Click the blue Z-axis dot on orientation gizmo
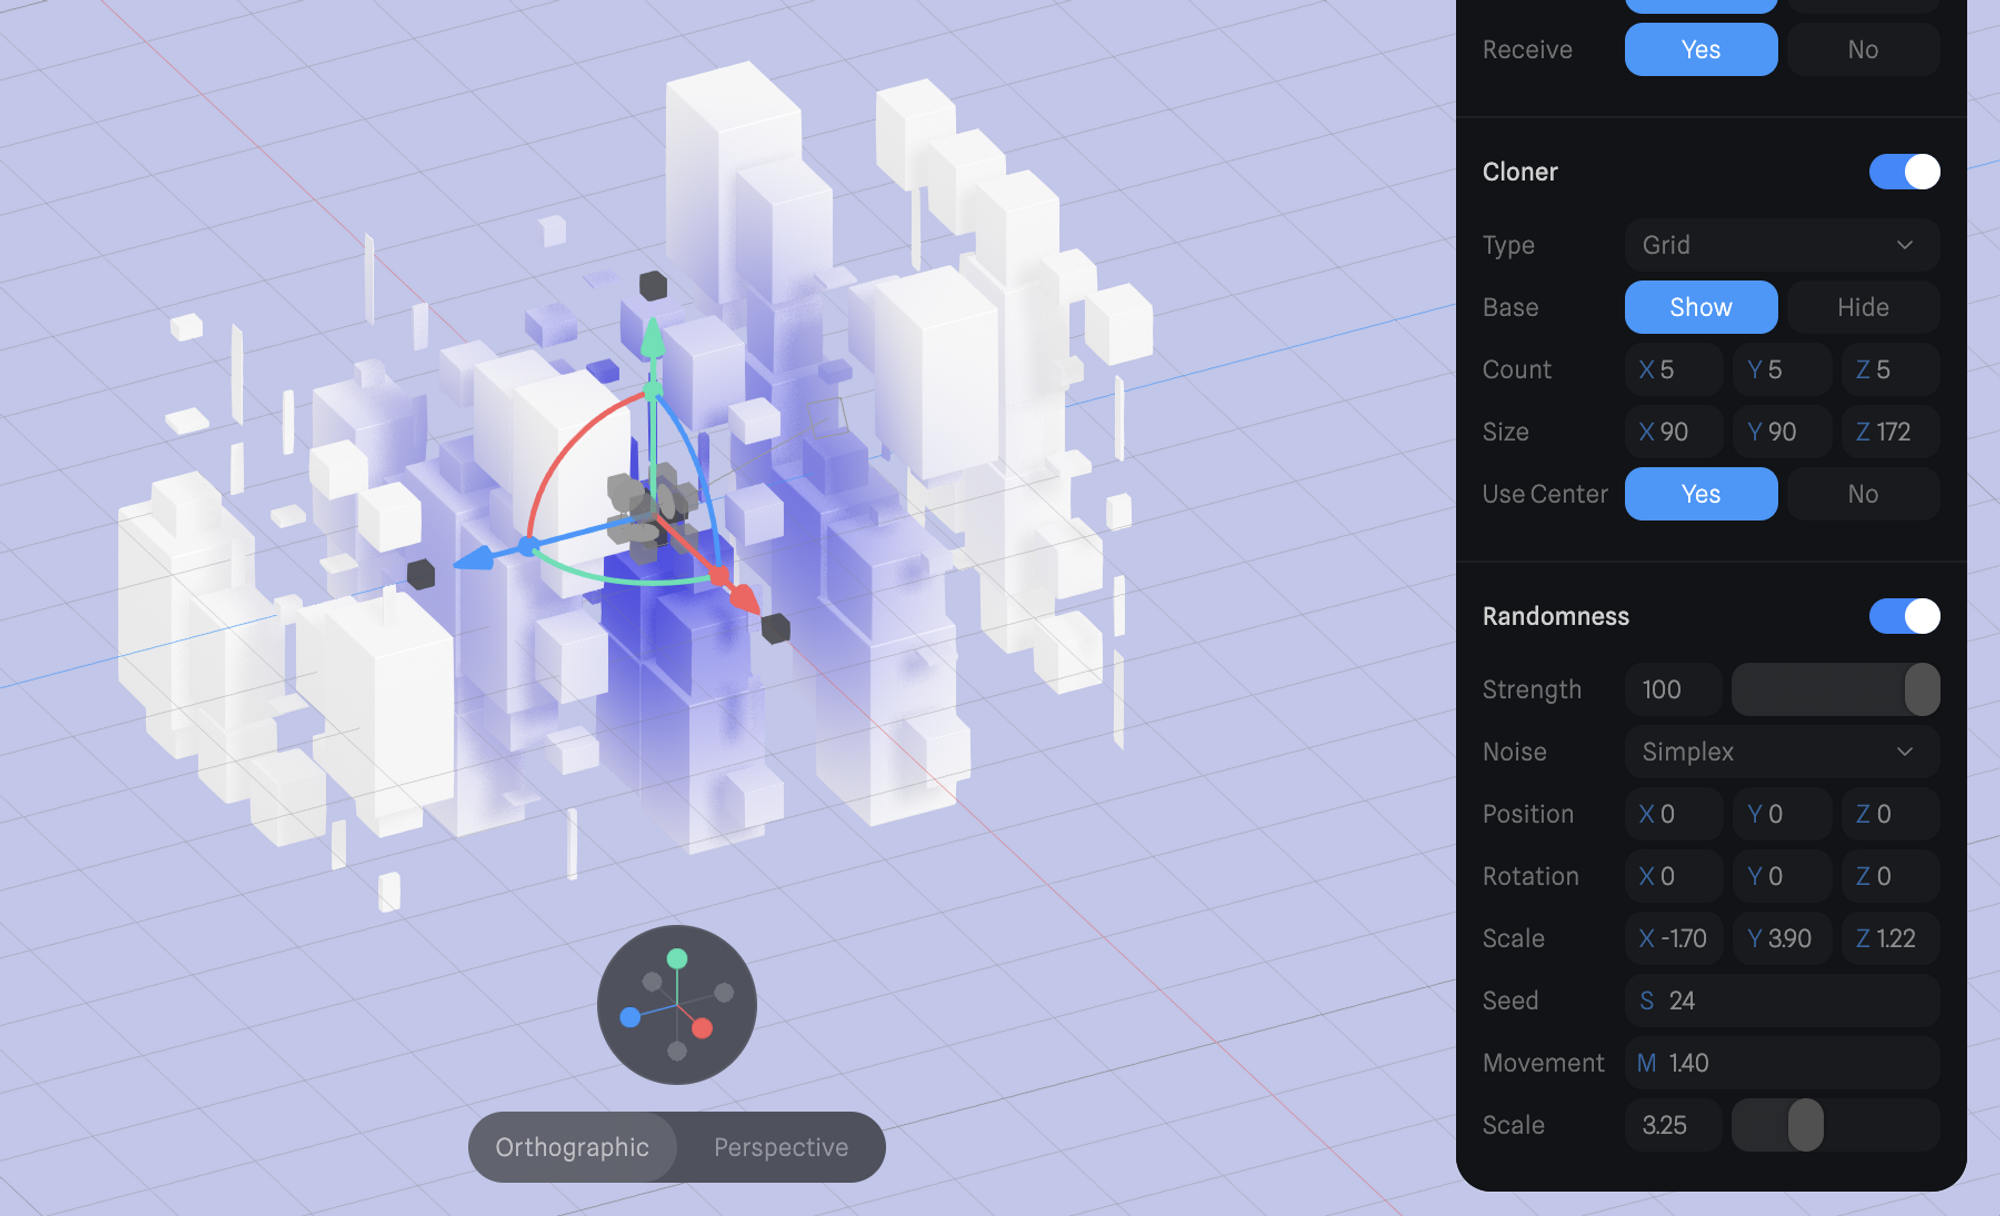The height and width of the screenshot is (1216, 2000). [630, 1017]
